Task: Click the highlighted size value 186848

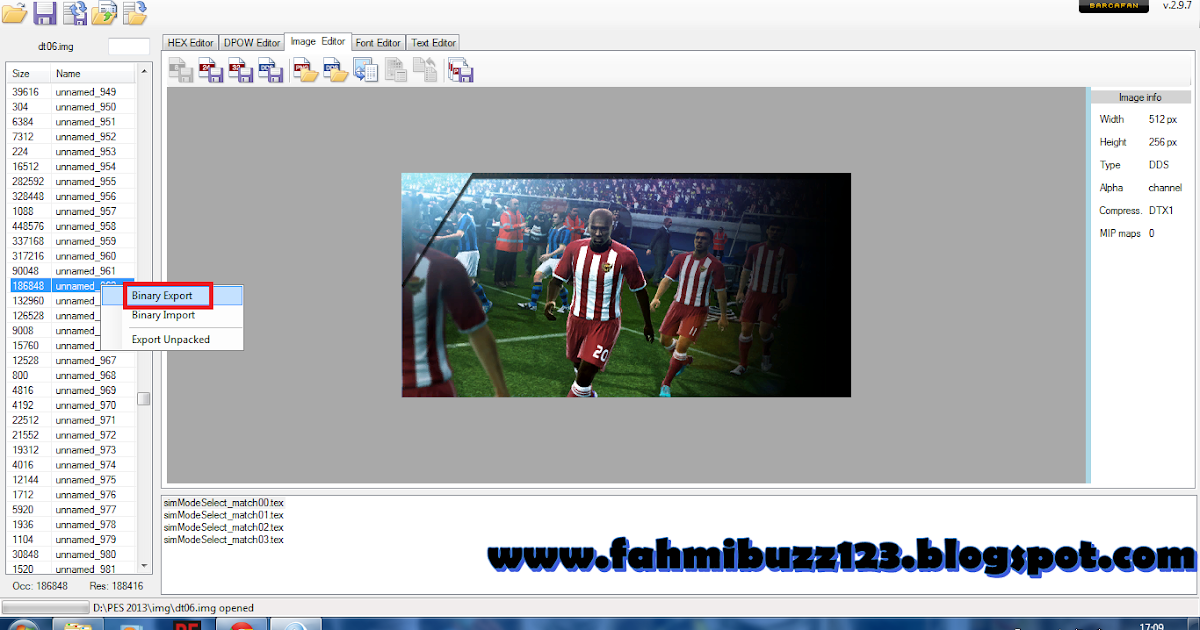Action: 27,286
